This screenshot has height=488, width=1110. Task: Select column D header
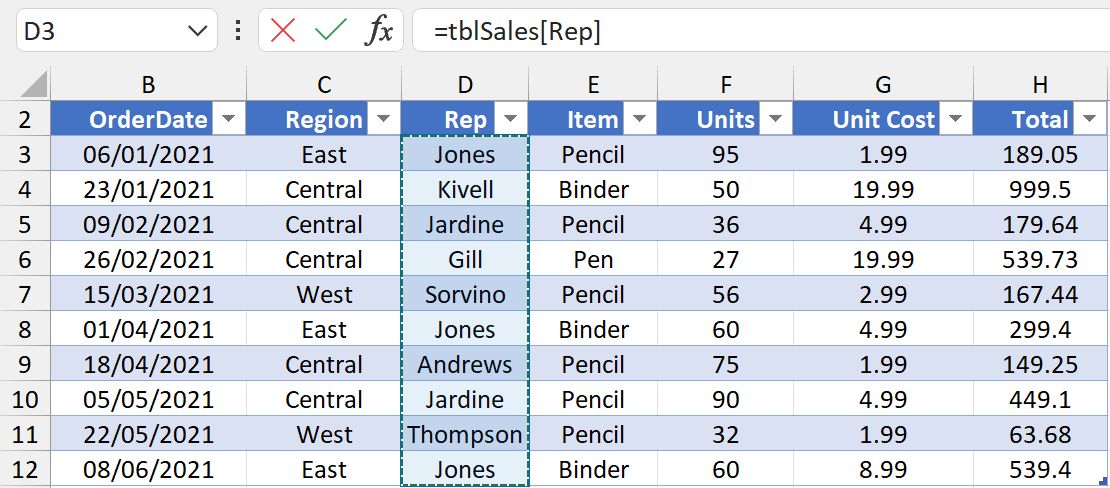465,85
